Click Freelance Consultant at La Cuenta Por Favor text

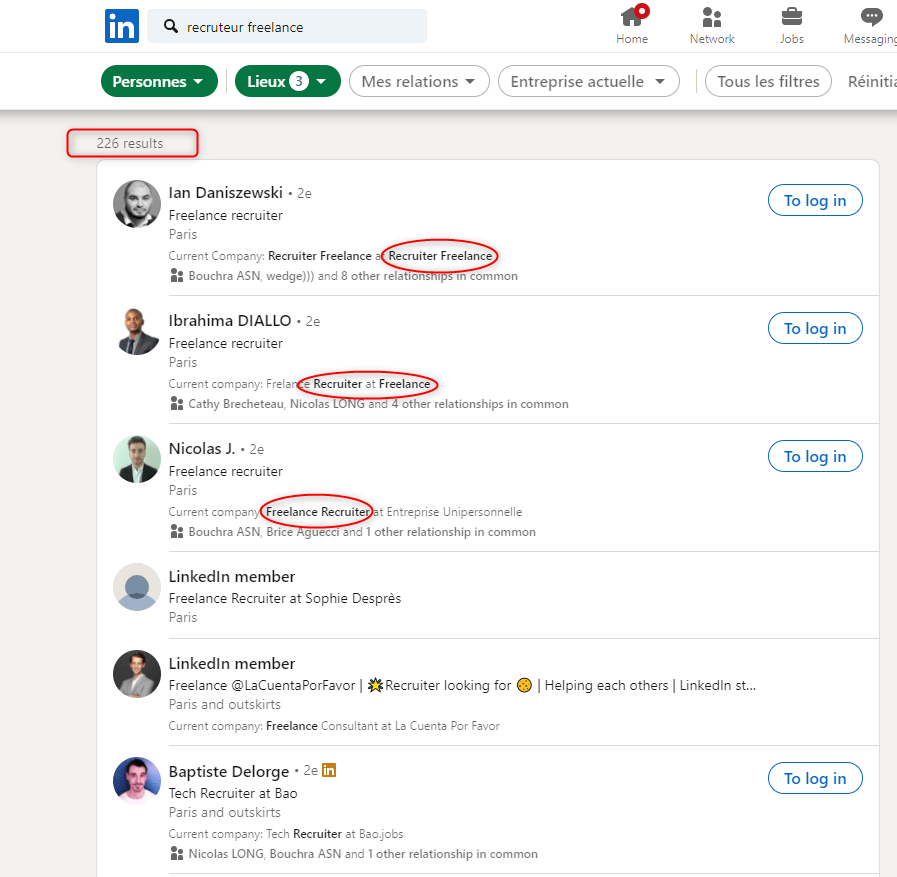click(383, 726)
